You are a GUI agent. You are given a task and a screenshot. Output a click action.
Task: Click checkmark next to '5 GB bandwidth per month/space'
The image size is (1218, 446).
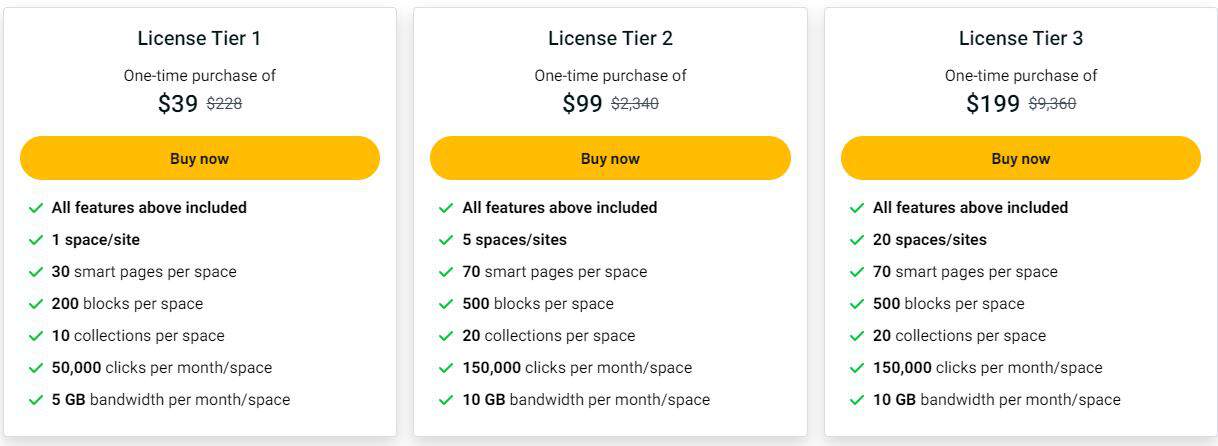click(x=36, y=400)
